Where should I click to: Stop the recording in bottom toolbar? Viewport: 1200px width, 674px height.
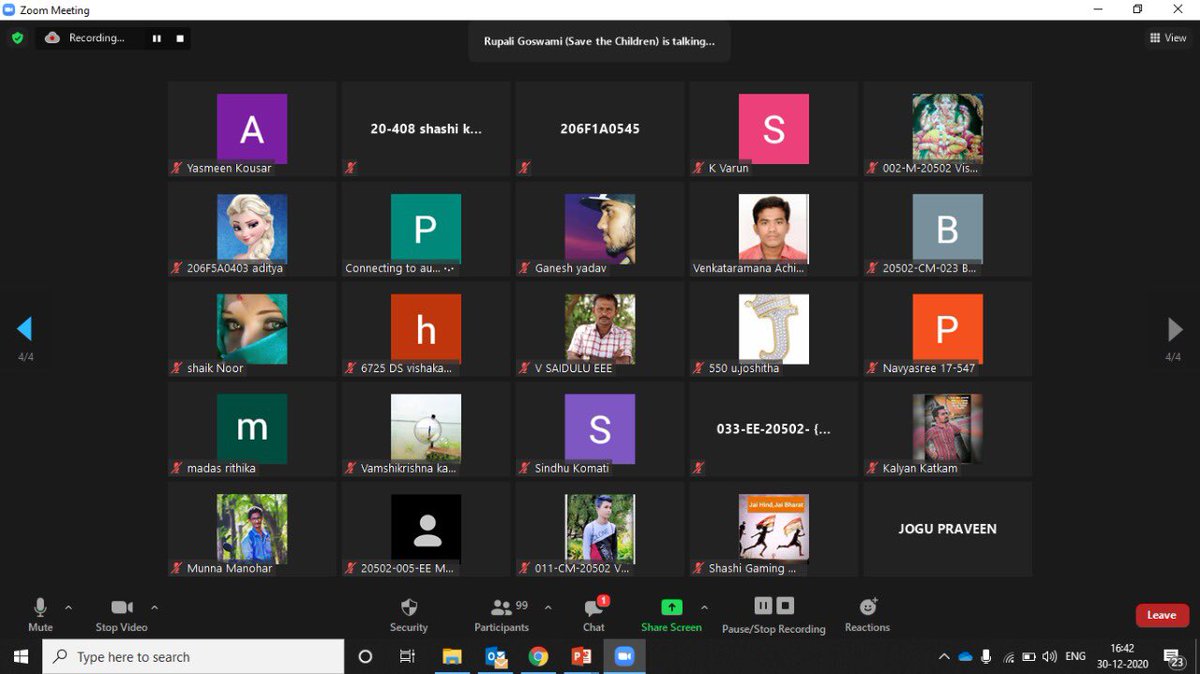pos(786,606)
